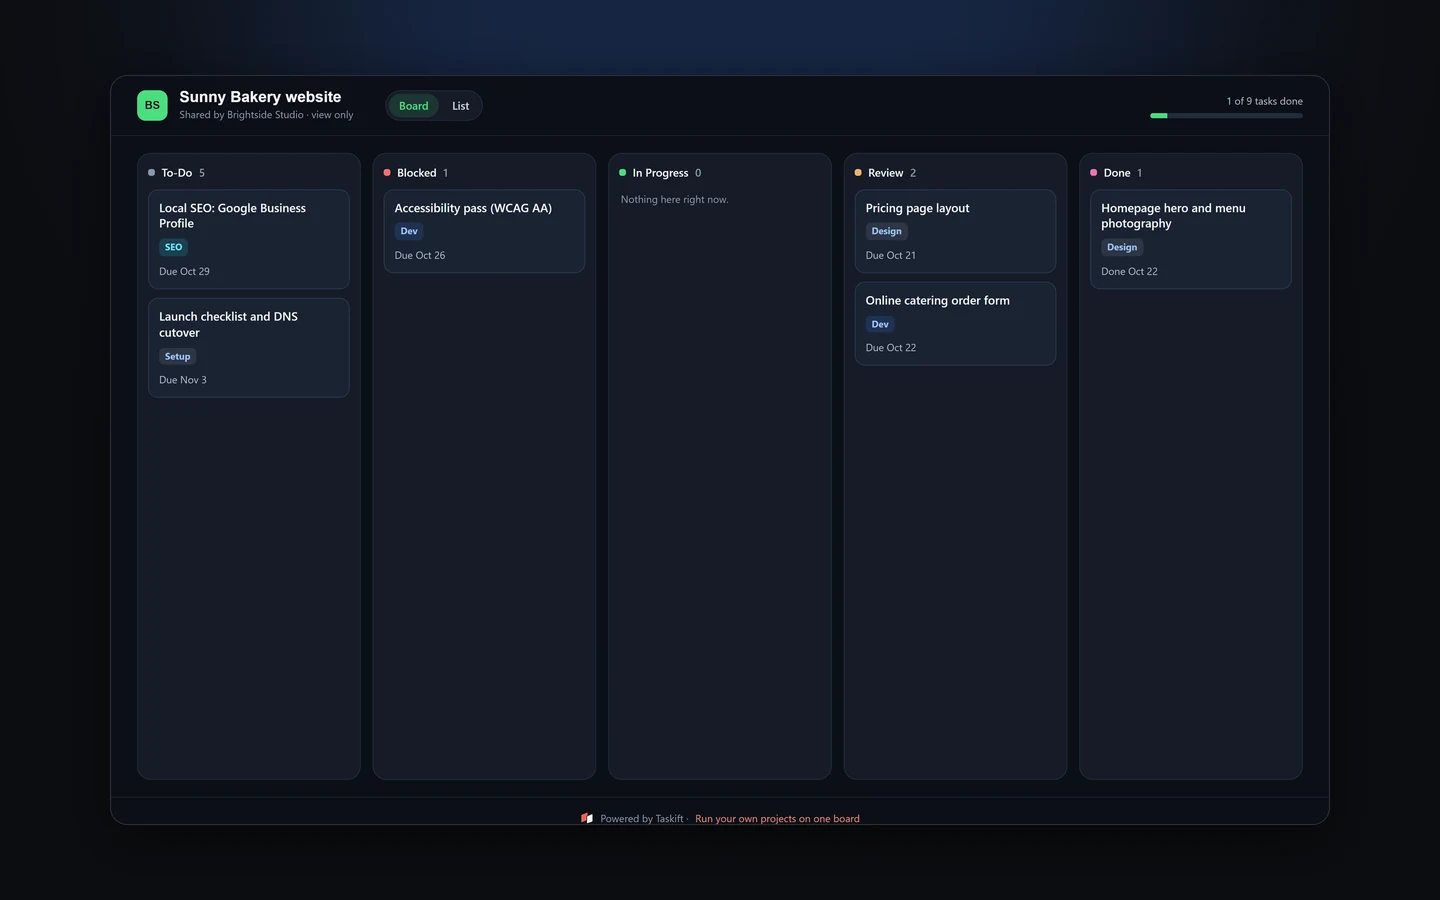Click the 'Done Oct 22' date

point(1129,272)
